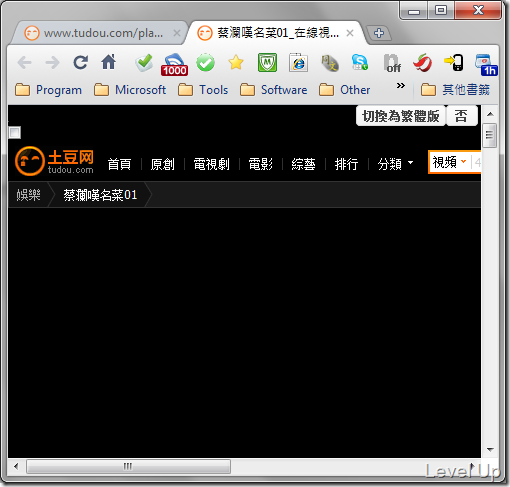Switch to the www.tudou.com/pla... tab
510x487 pixels.
(x=99, y=33)
